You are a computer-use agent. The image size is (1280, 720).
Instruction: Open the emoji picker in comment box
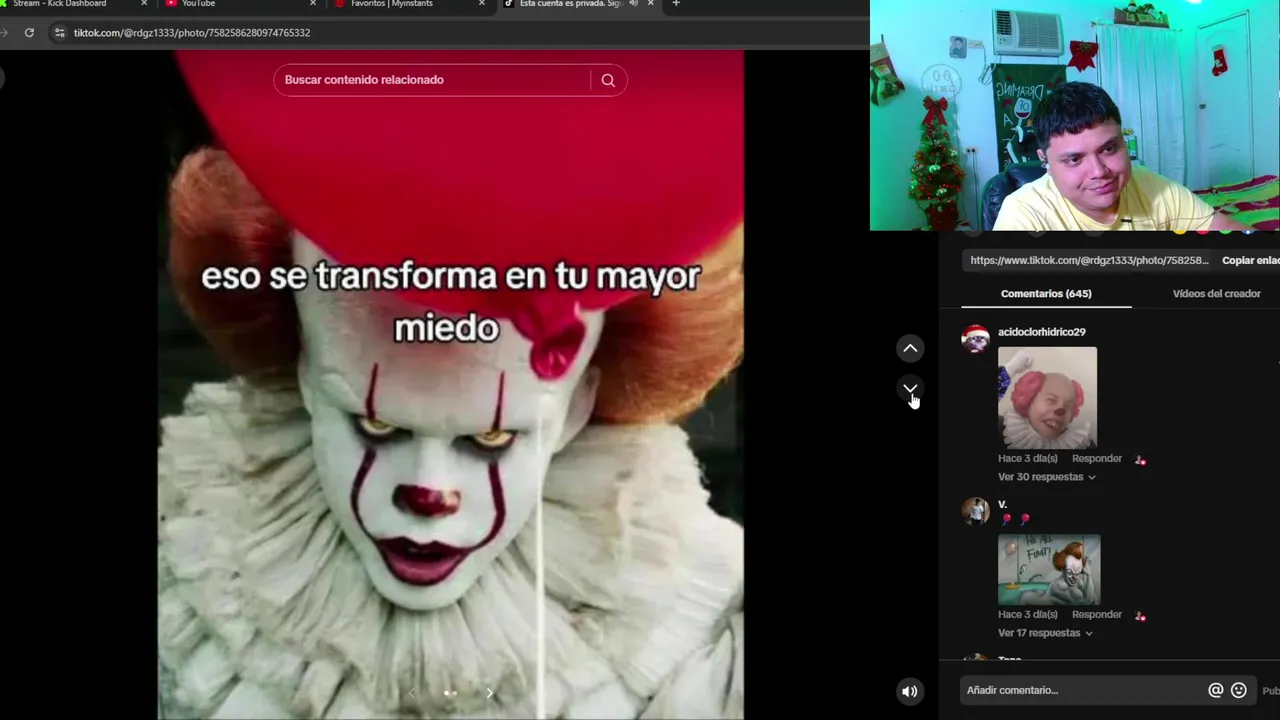(1239, 690)
